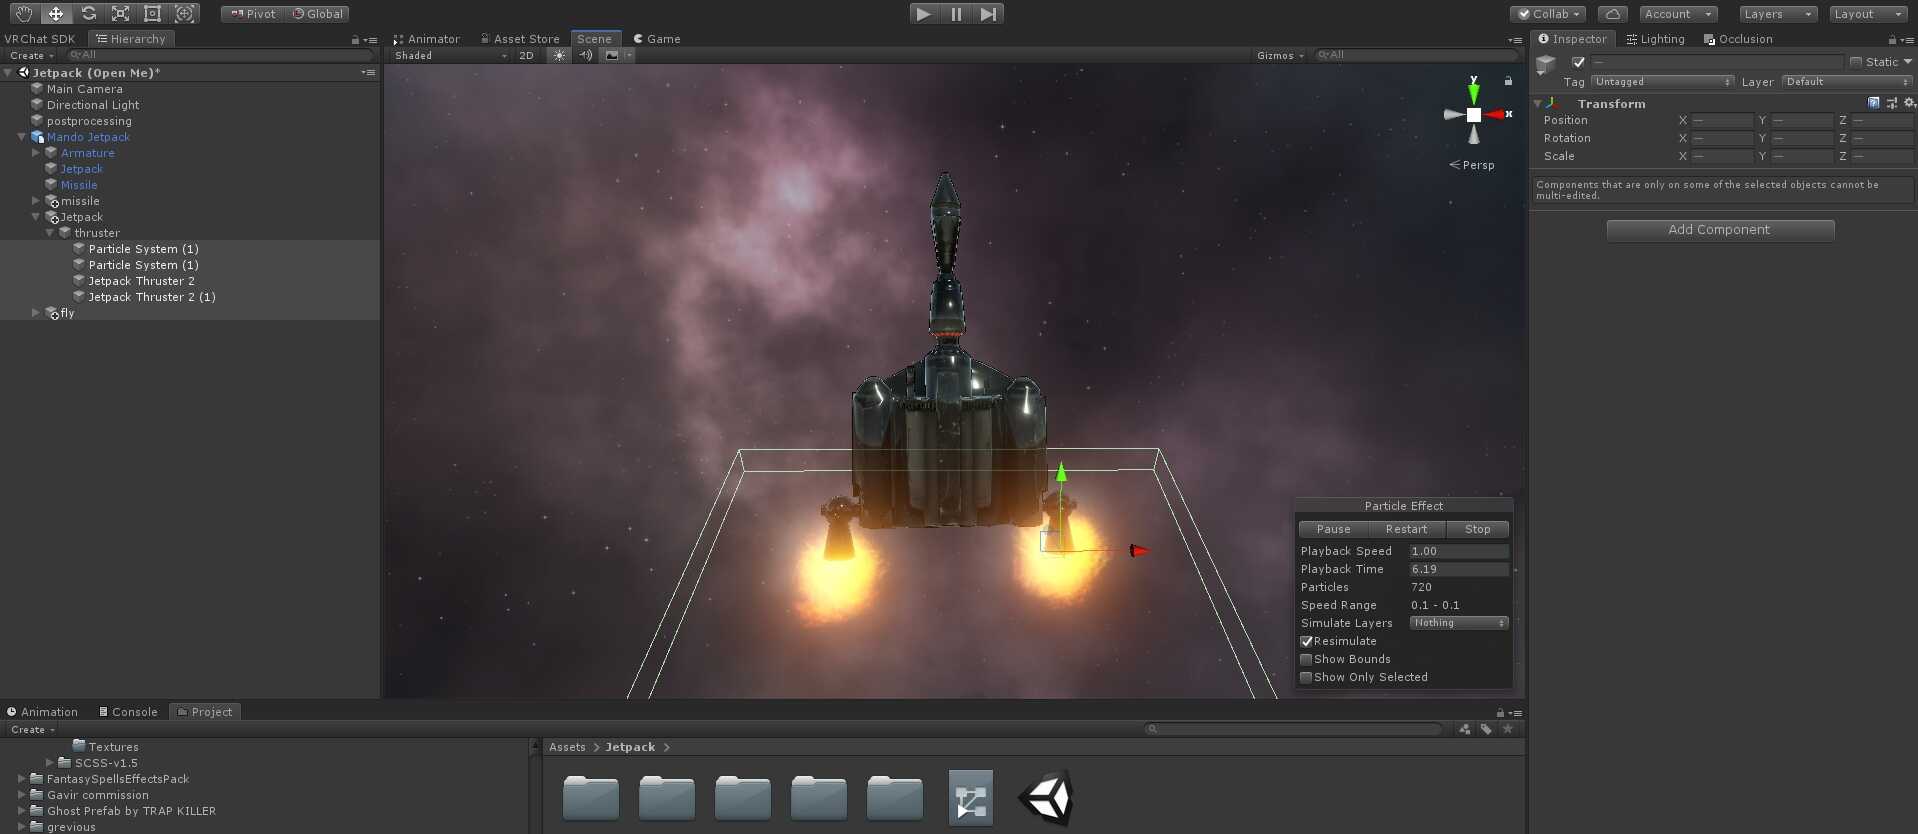The image size is (1918, 834).
Task: Select the Rotate tool
Action: coord(88,14)
